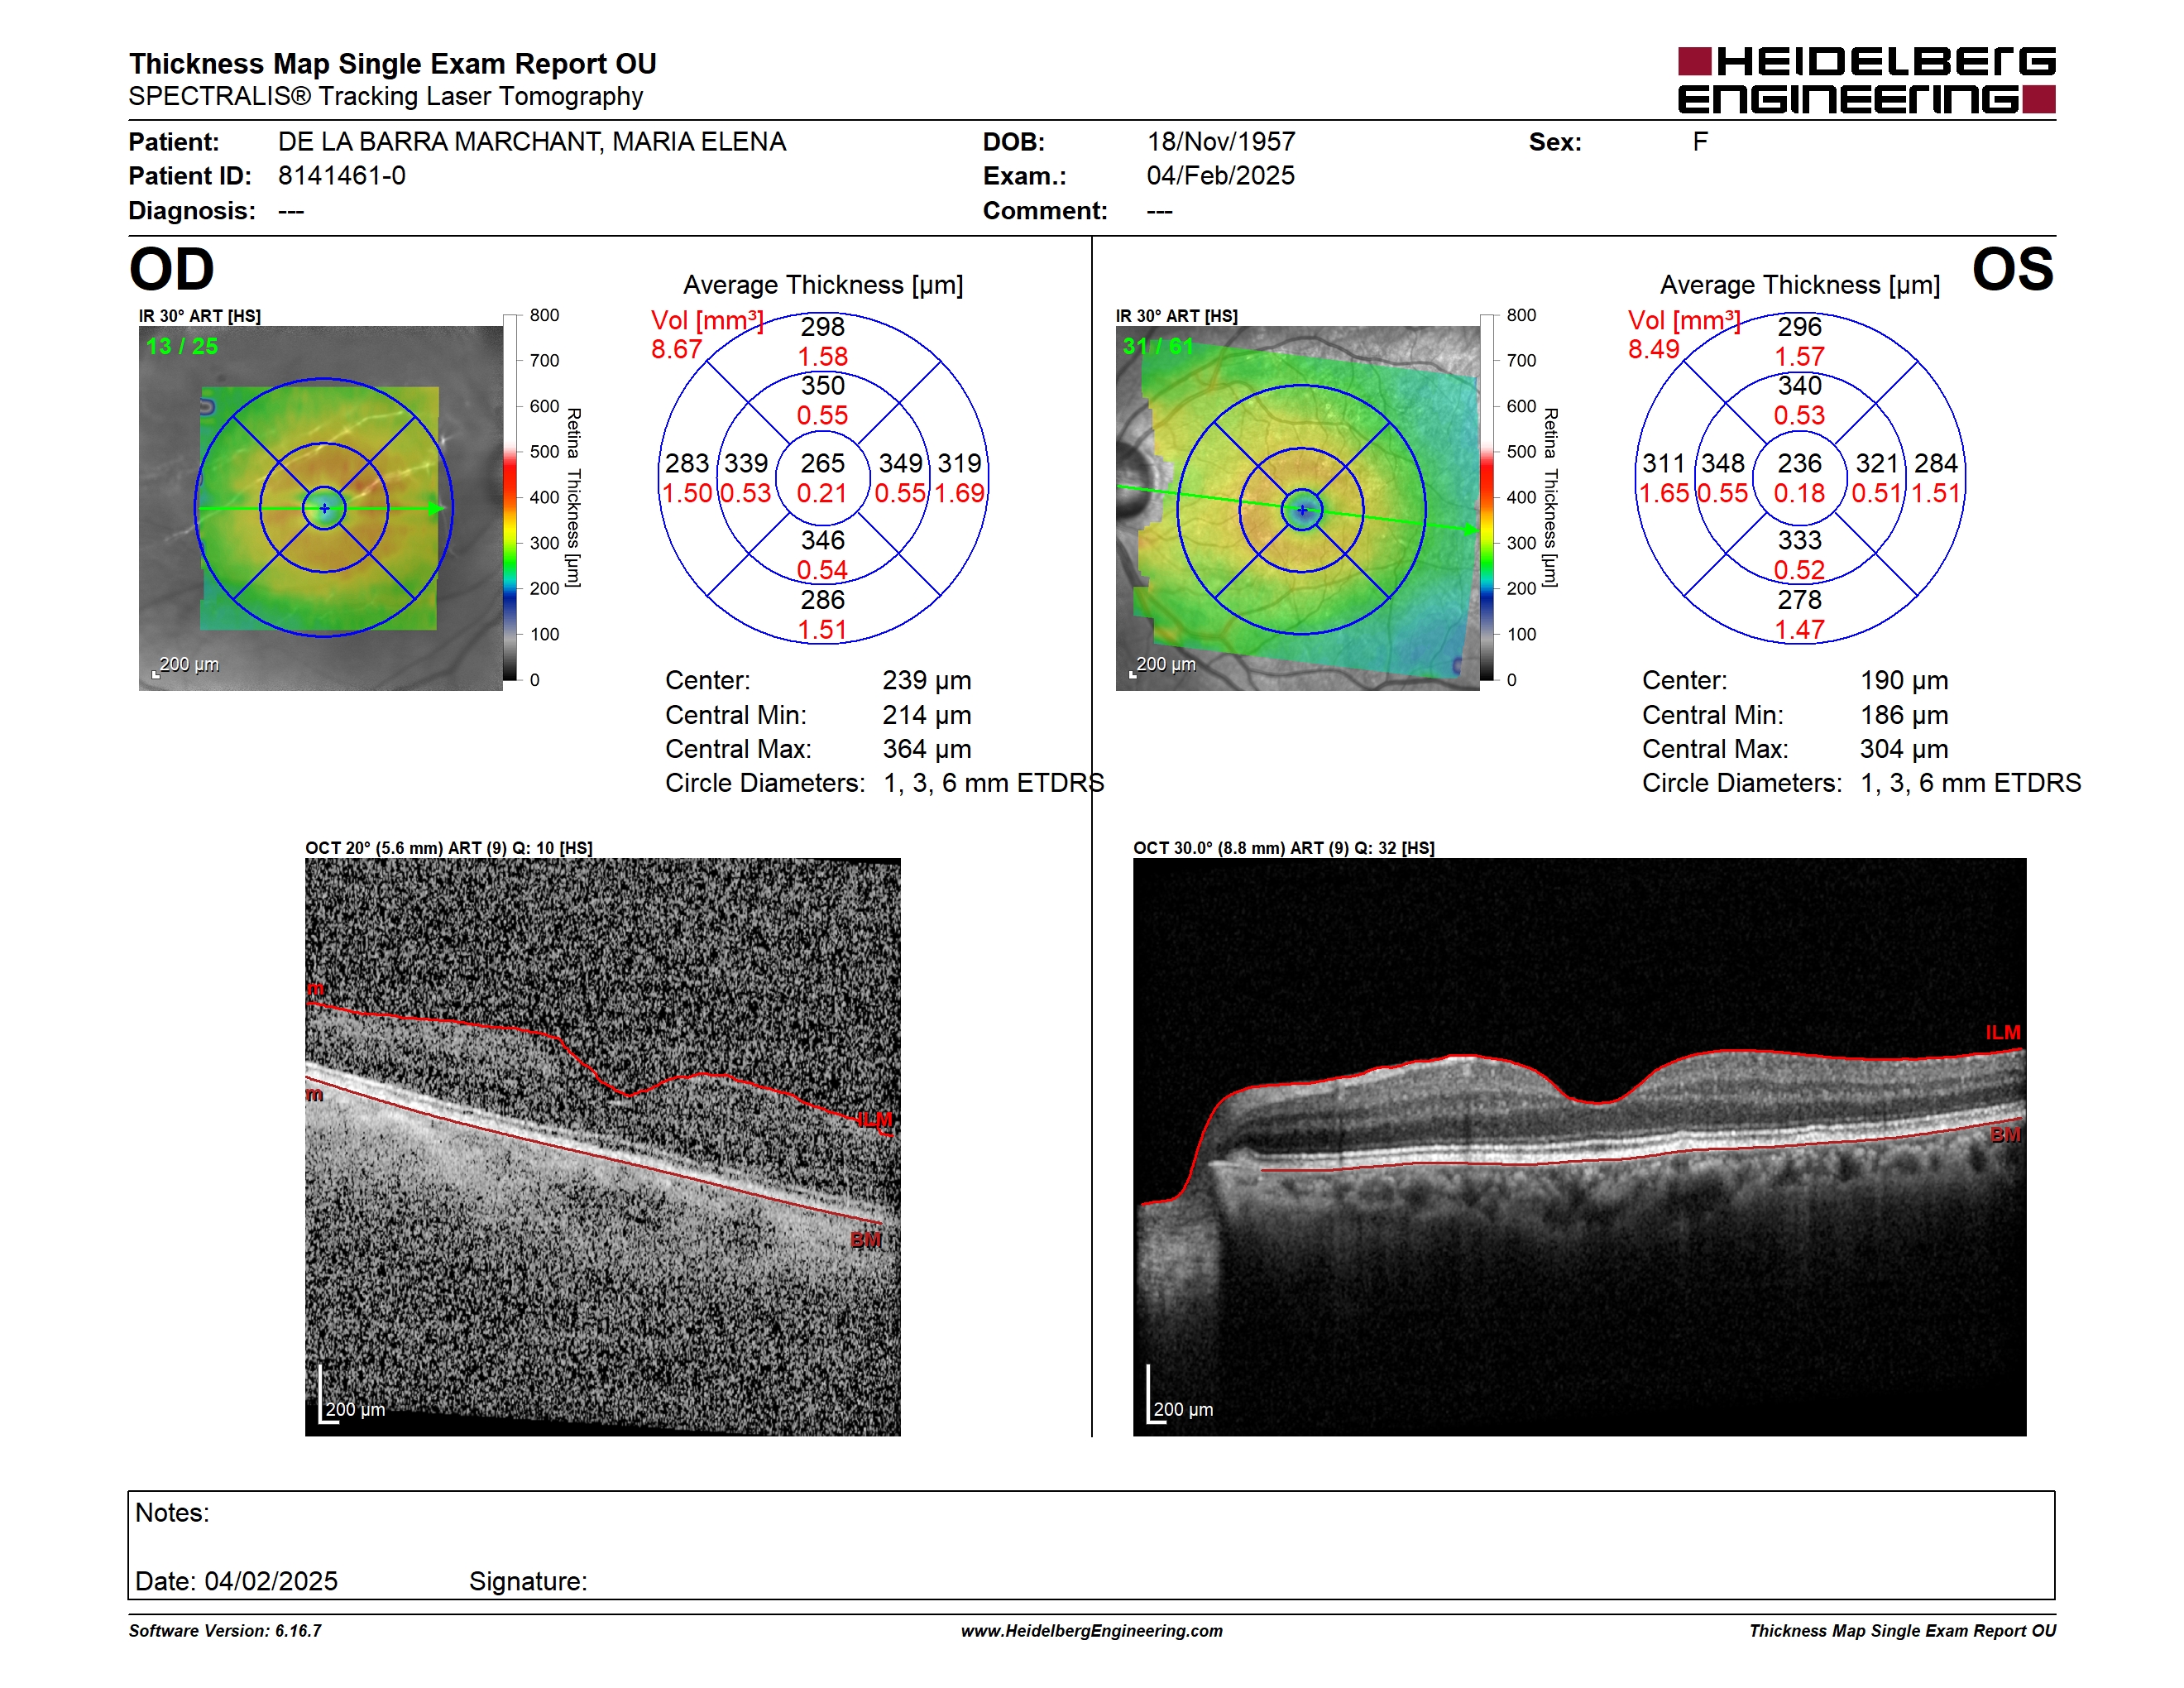Click OD scan counter '13 / 25'
The width and height of the screenshot is (2184, 1688).
(x=182, y=347)
